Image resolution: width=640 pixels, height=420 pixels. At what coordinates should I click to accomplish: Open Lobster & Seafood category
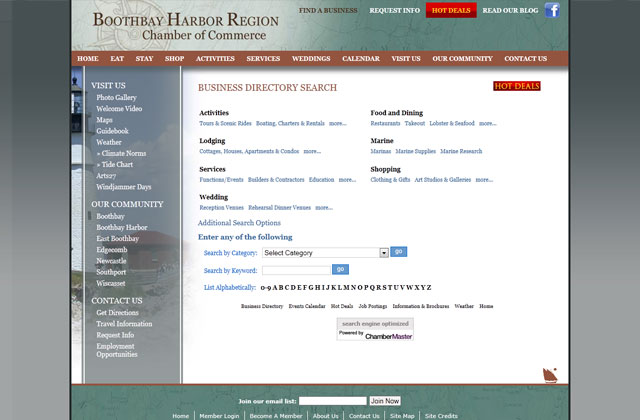point(452,123)
